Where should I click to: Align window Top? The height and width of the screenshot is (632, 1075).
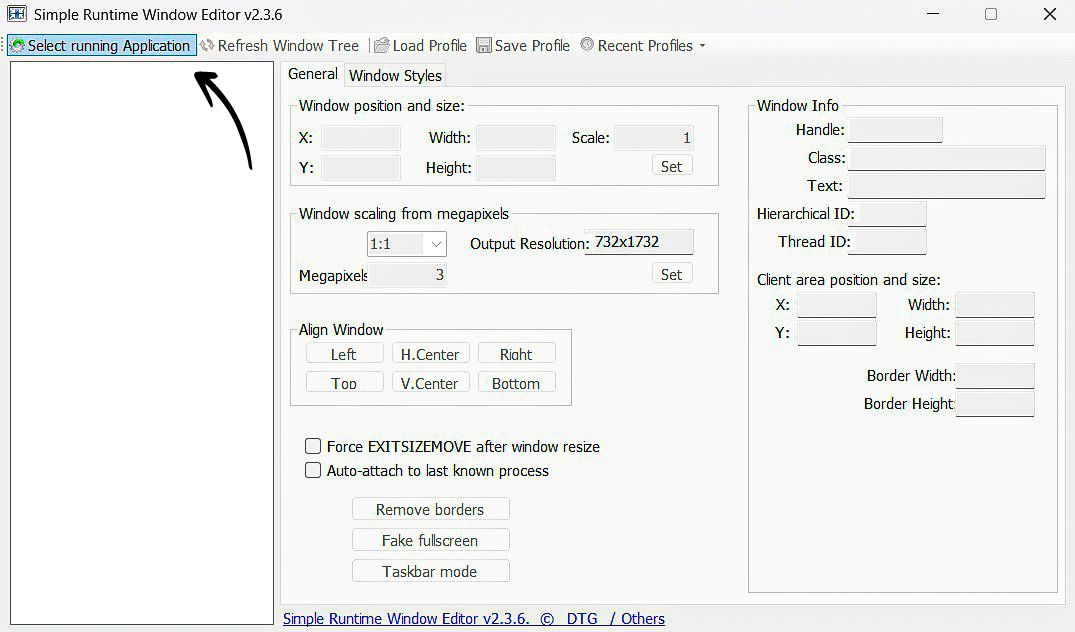(x=344, y=382)
